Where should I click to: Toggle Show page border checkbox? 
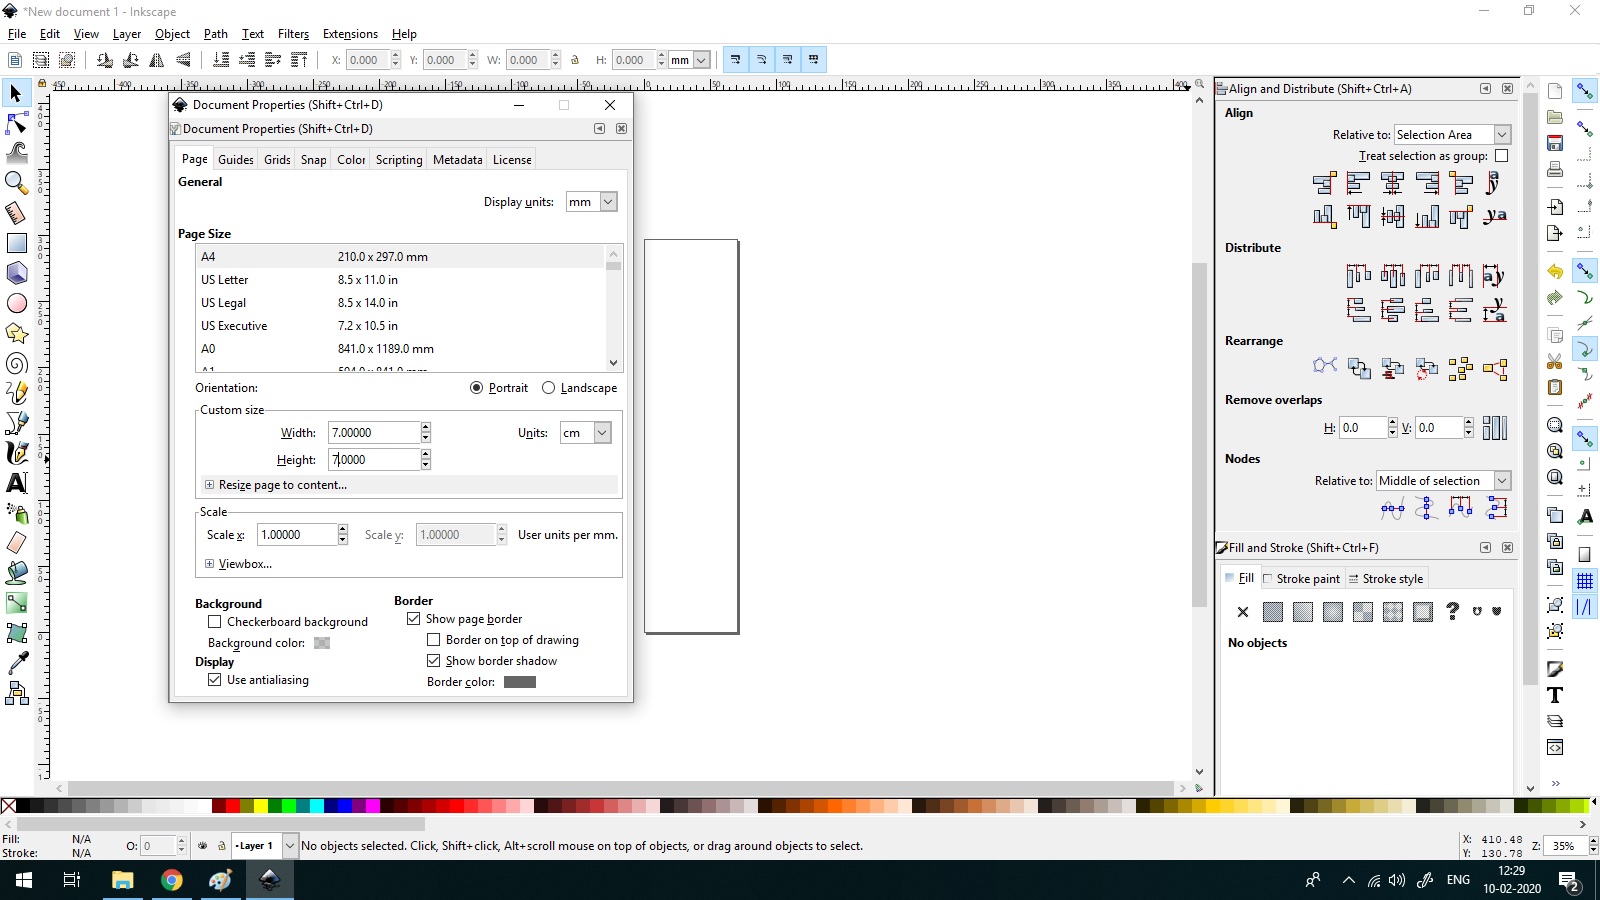click(413, 619)
